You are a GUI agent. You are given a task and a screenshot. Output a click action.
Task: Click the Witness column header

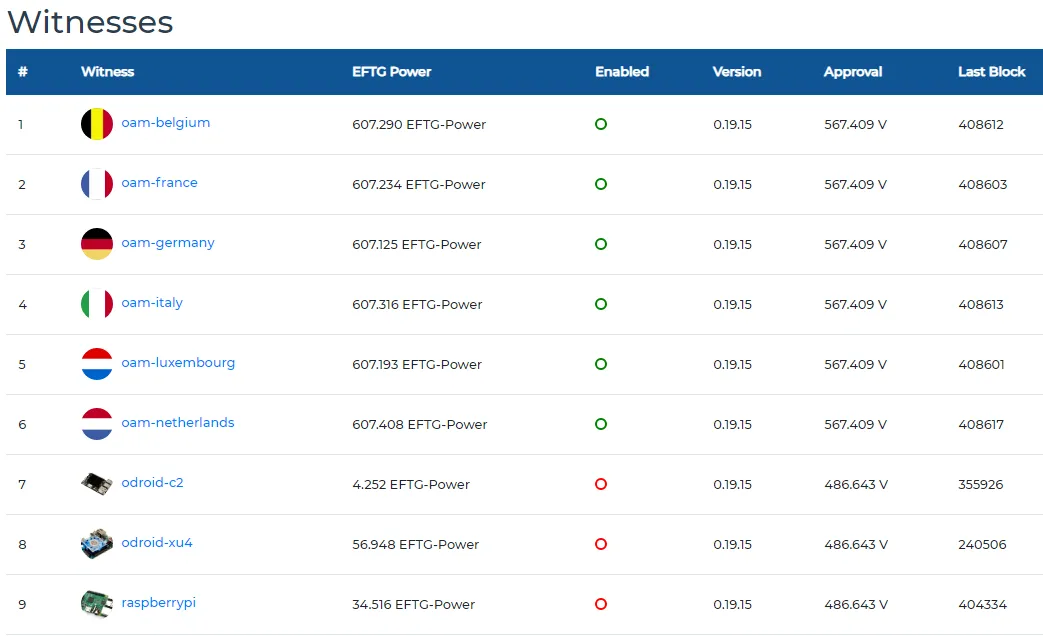(x=107, y=72)
